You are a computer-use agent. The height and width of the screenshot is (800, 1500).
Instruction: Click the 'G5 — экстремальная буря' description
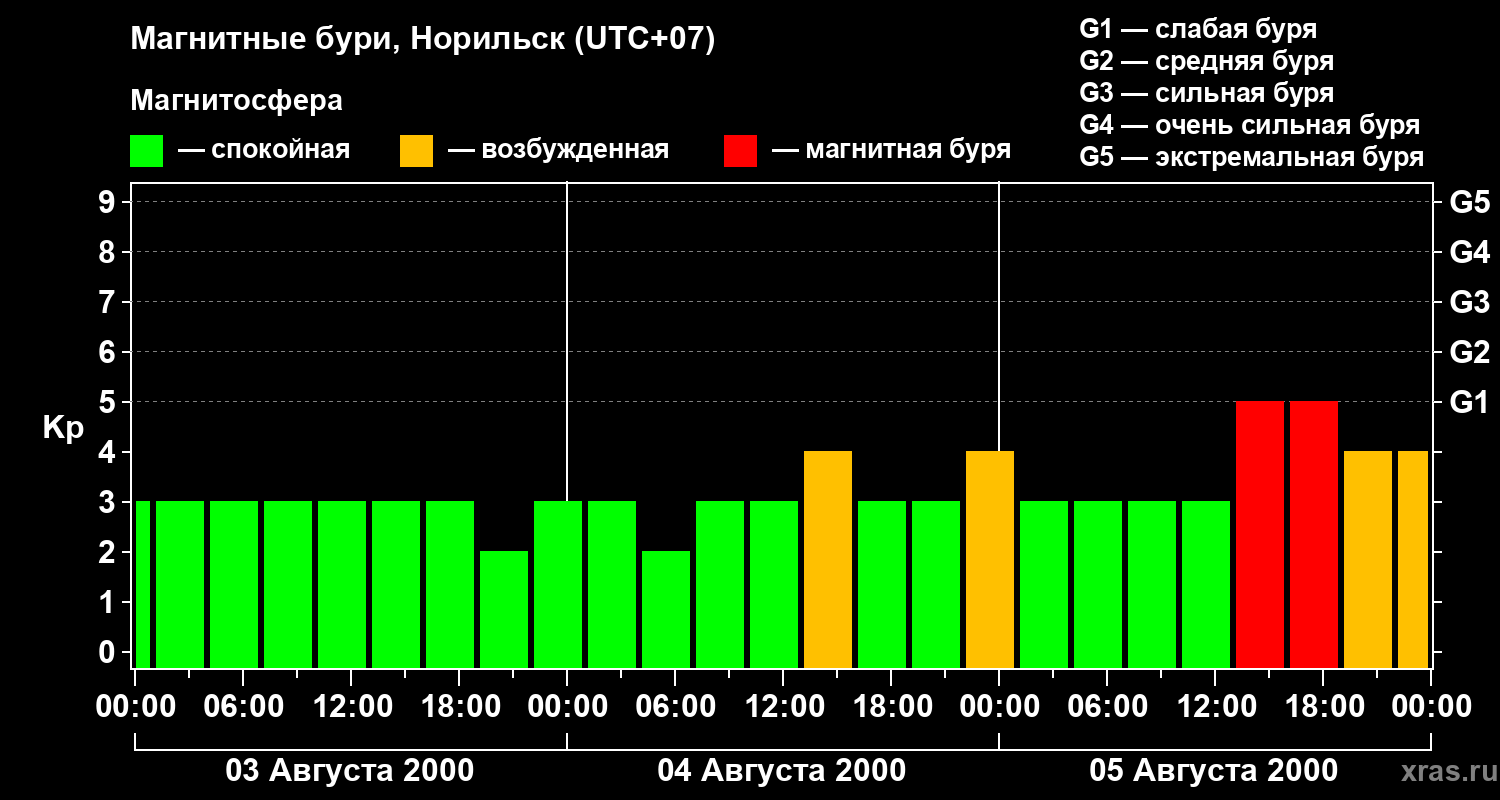pos(1252,157)
